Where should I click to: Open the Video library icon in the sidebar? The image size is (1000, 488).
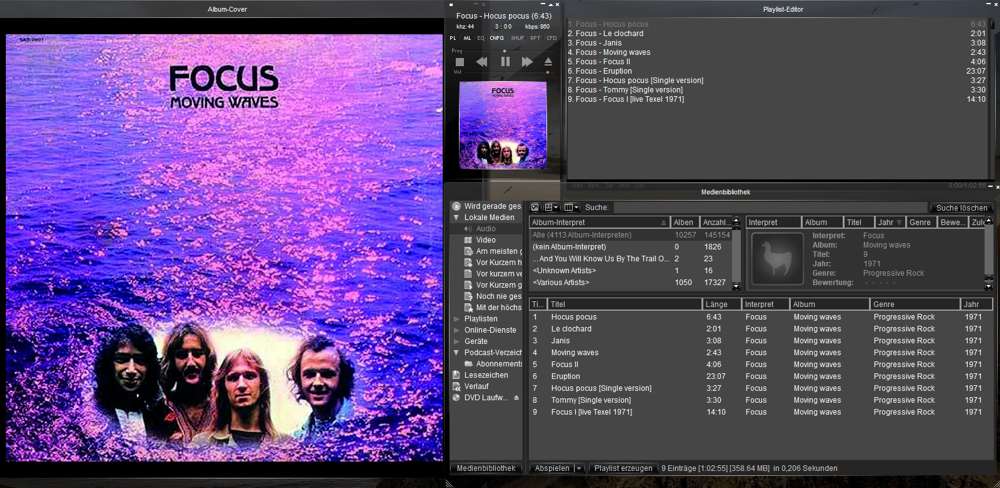click(x=468, y=240)
